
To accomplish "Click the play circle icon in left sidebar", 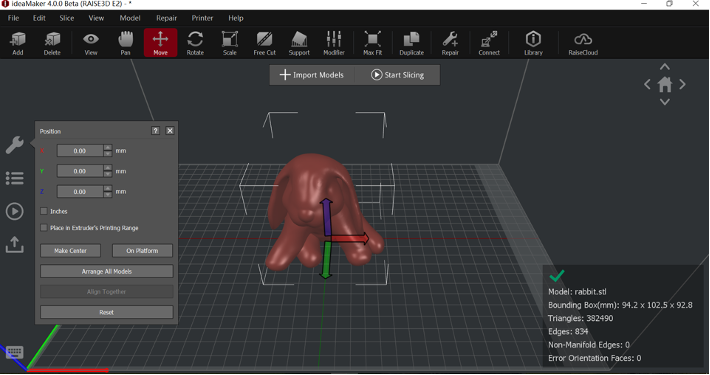I will (x=14, y=212).
